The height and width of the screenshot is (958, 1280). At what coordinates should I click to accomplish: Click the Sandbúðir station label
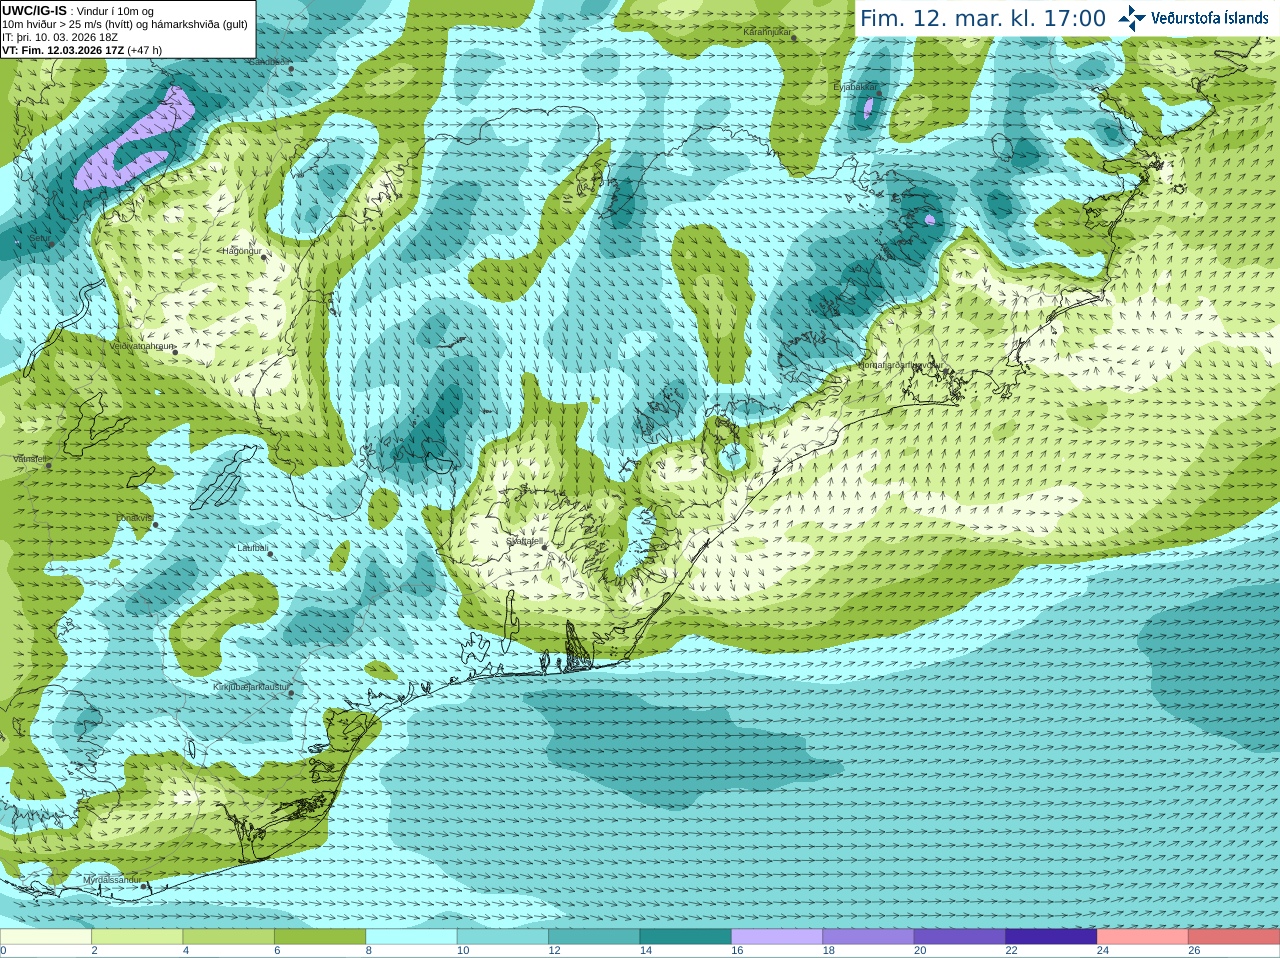[x=268, y=62]
